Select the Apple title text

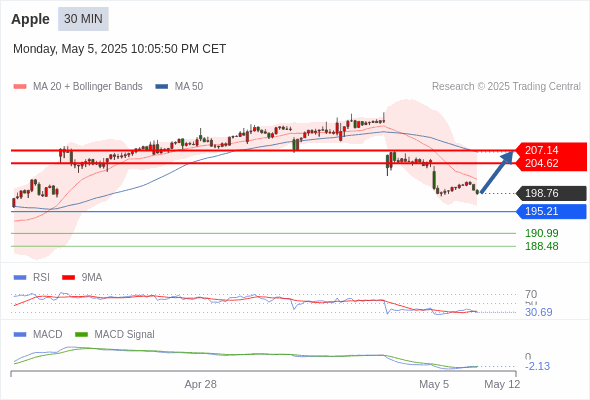[30, 19]
